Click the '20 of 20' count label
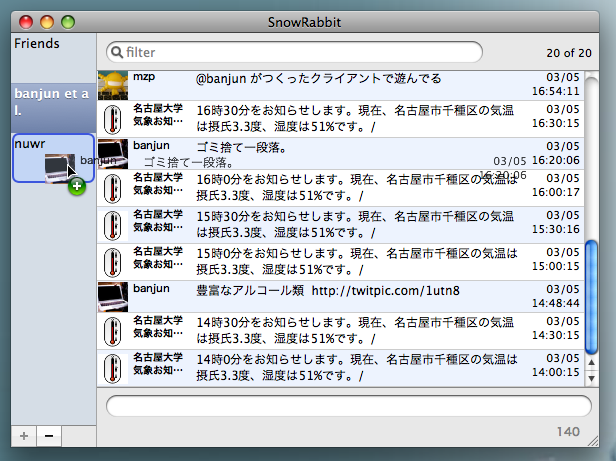616x461 pixels. [569, 53]
